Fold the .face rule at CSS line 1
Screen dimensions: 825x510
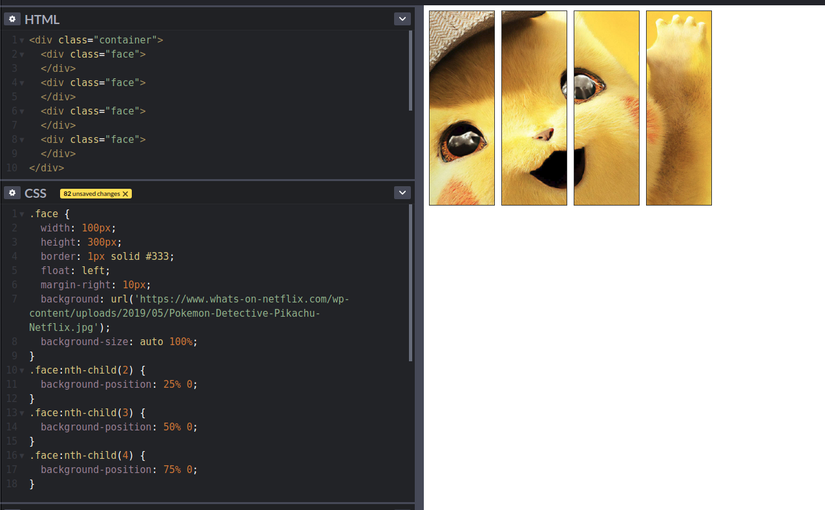tap(22, 214)
